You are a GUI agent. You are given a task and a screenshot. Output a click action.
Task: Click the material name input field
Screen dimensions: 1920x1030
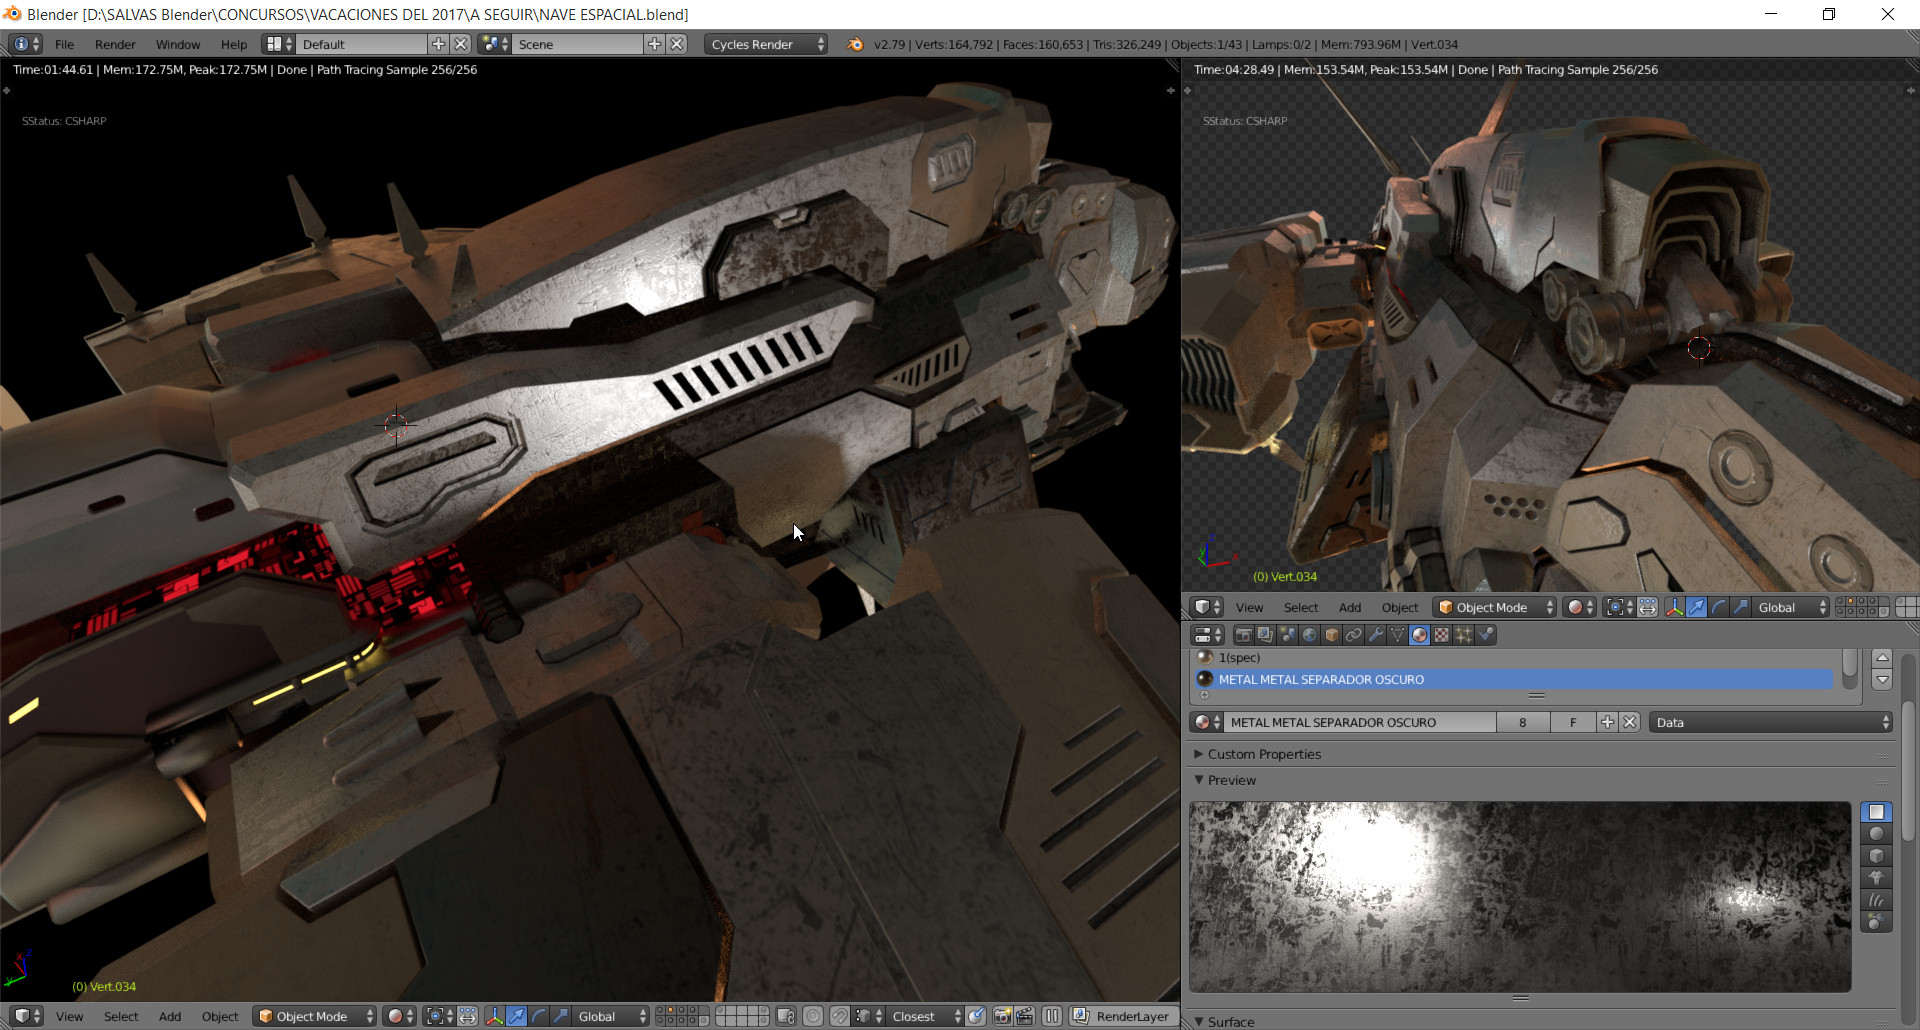1360,722
